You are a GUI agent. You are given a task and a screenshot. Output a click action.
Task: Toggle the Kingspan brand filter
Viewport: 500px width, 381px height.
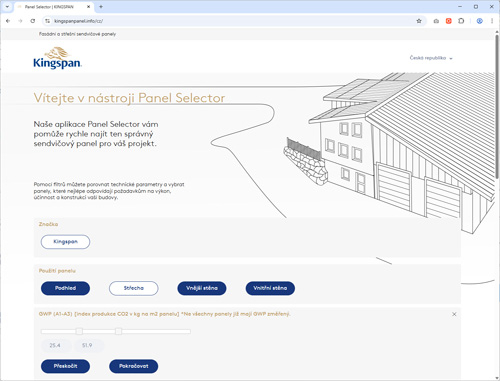coord(65,242)
